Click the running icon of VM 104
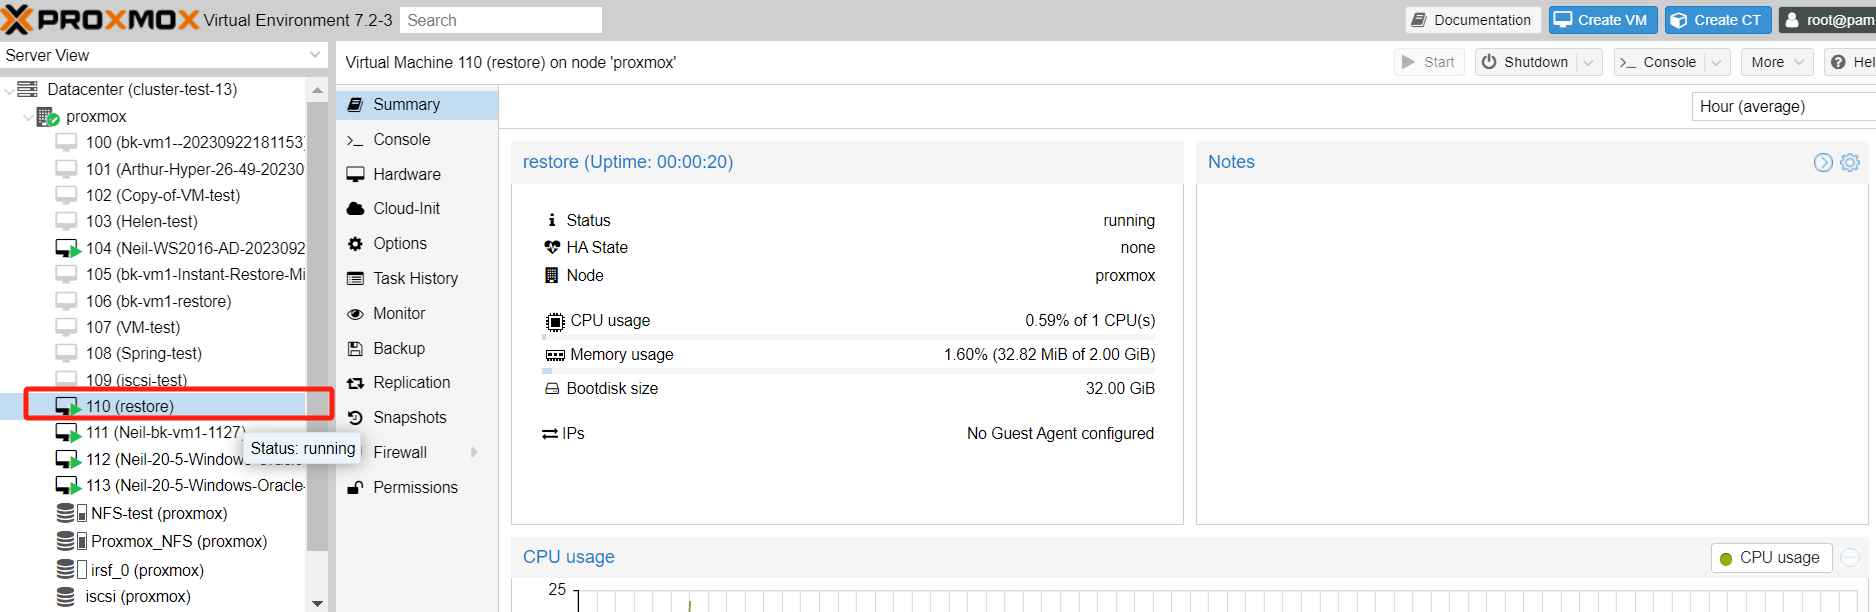 tap(68, 248)
